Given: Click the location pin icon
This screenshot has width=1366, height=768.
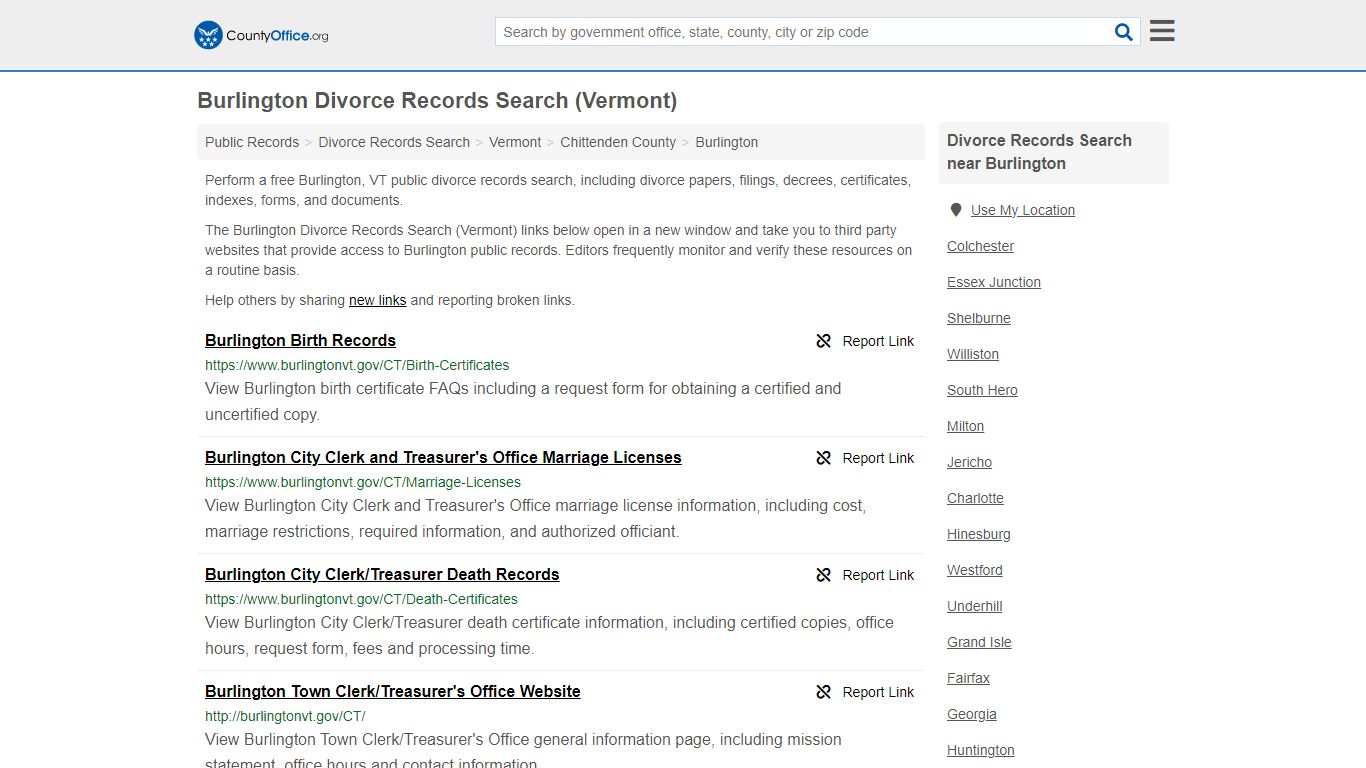Looking at the screenshot, I should pyautogui.click(x=956, y=210).
